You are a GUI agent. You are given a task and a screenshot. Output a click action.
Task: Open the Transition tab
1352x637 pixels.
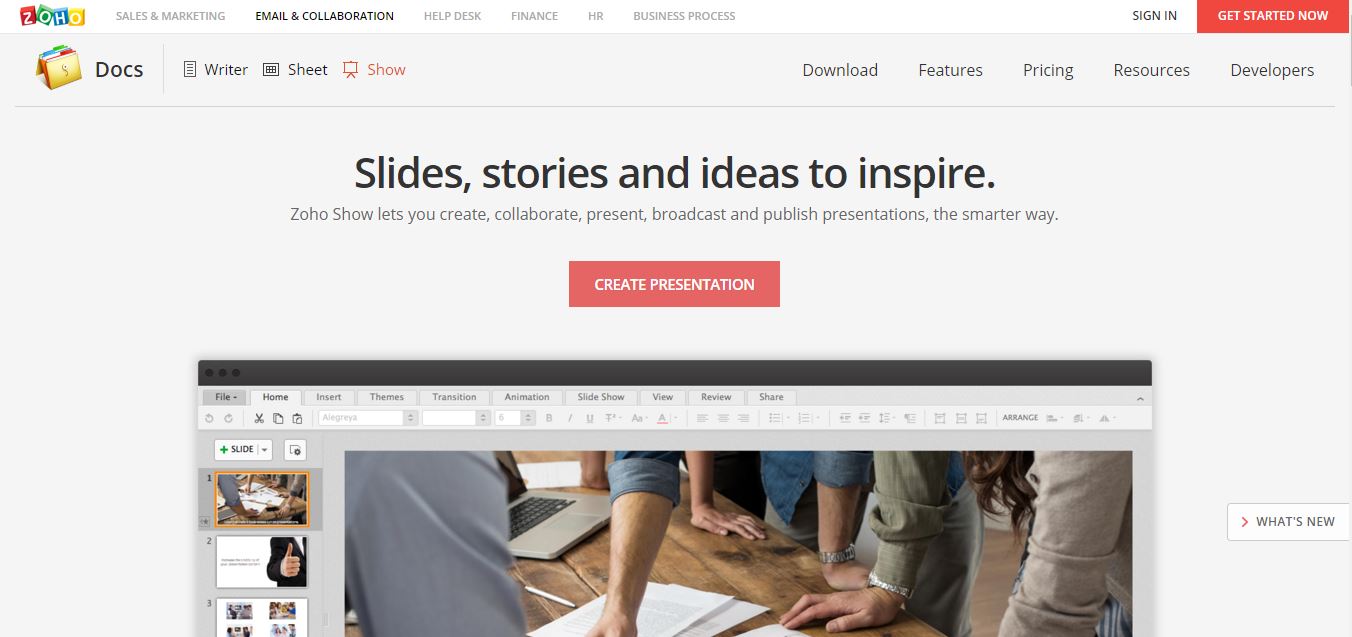(x=454, y=397)
